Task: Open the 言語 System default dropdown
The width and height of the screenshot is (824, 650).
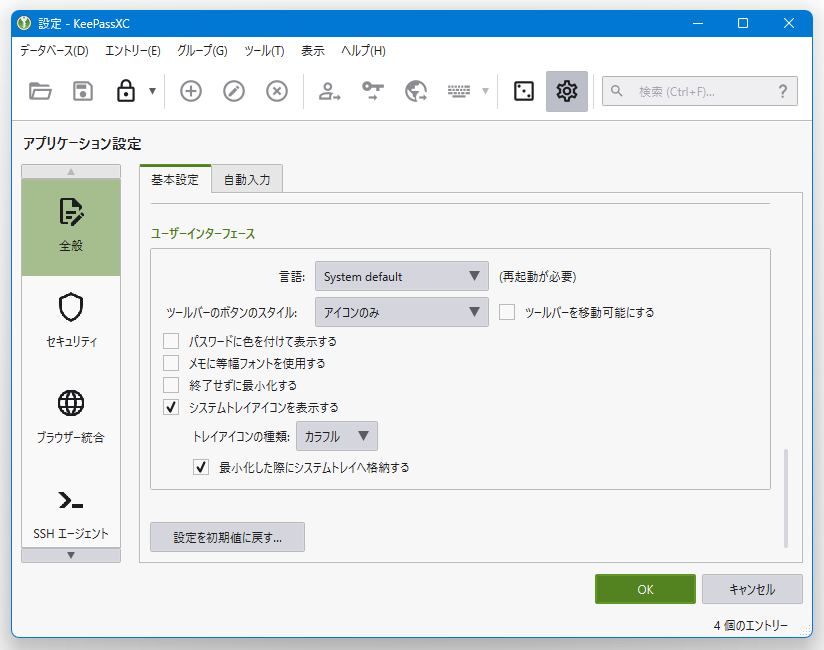Action: pyautogui.click(x=401, y=276)
